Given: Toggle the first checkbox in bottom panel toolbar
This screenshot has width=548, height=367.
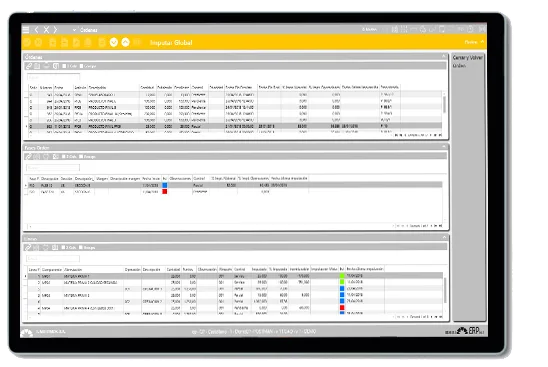Looking at the screenshot, I should click(64, 247).
